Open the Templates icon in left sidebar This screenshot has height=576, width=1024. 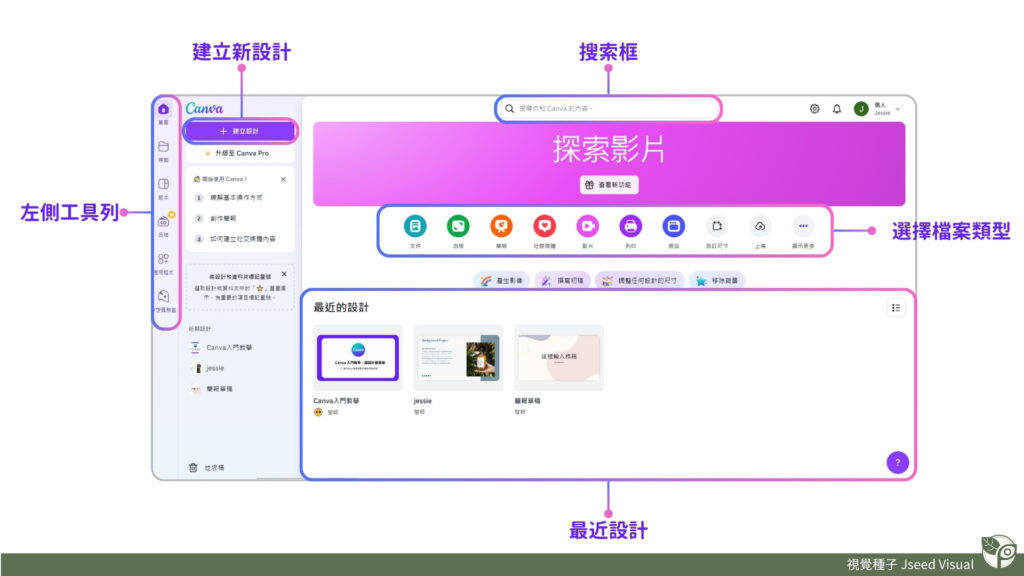(x=163, y=184)
